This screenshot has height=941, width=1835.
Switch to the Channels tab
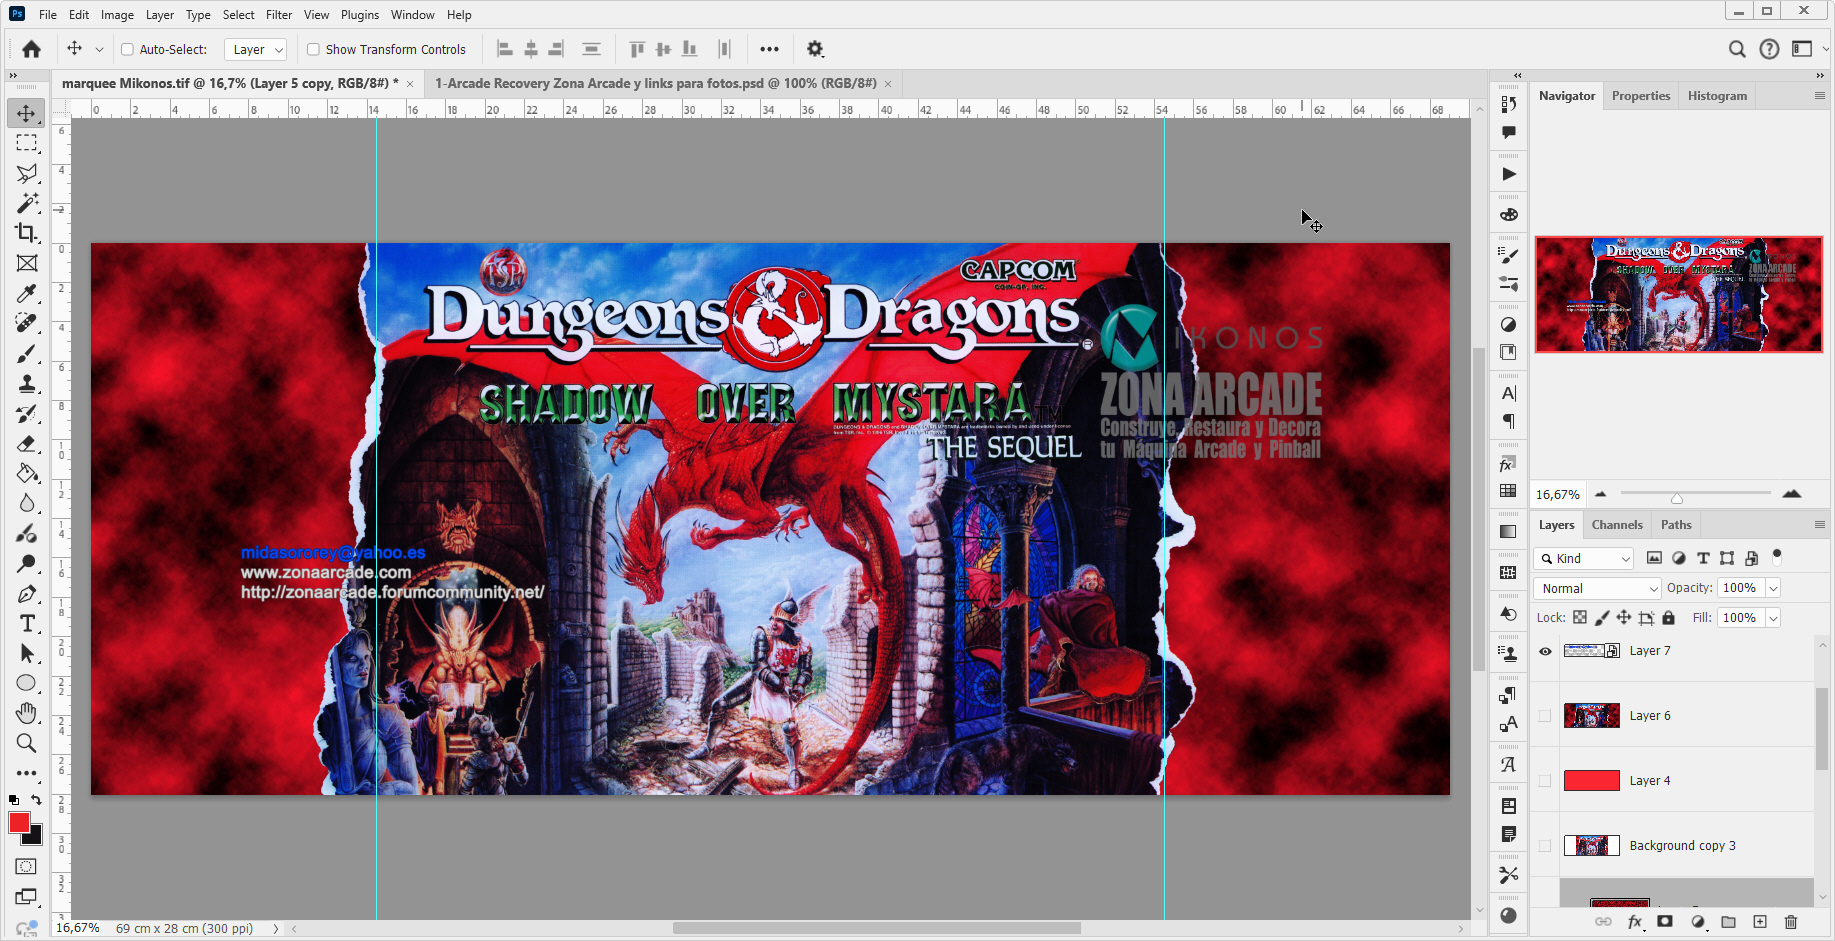[x=1617, y=524]
